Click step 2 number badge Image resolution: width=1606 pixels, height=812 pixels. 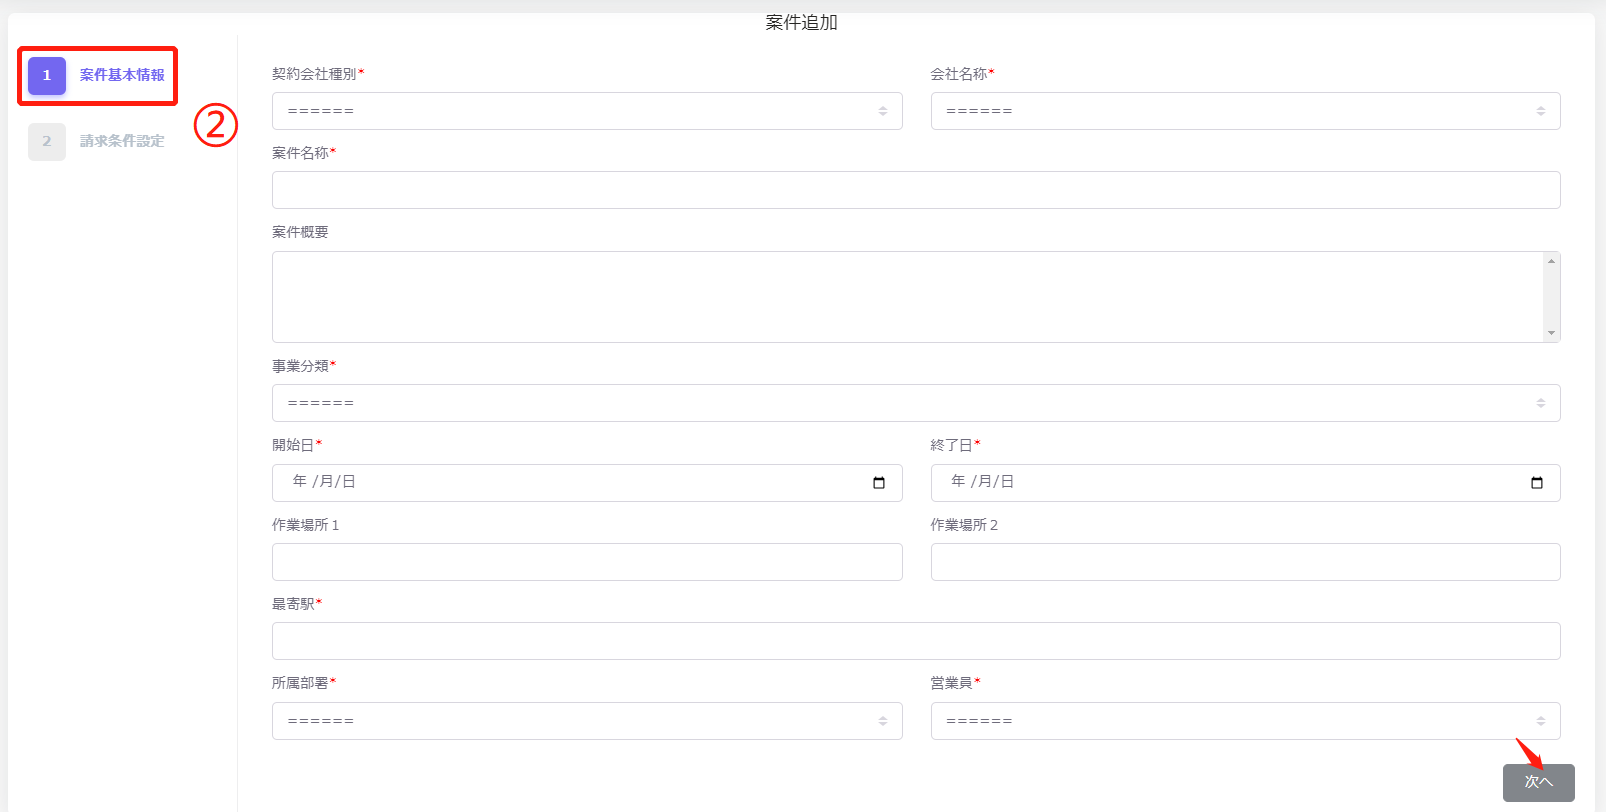[47, 142]
